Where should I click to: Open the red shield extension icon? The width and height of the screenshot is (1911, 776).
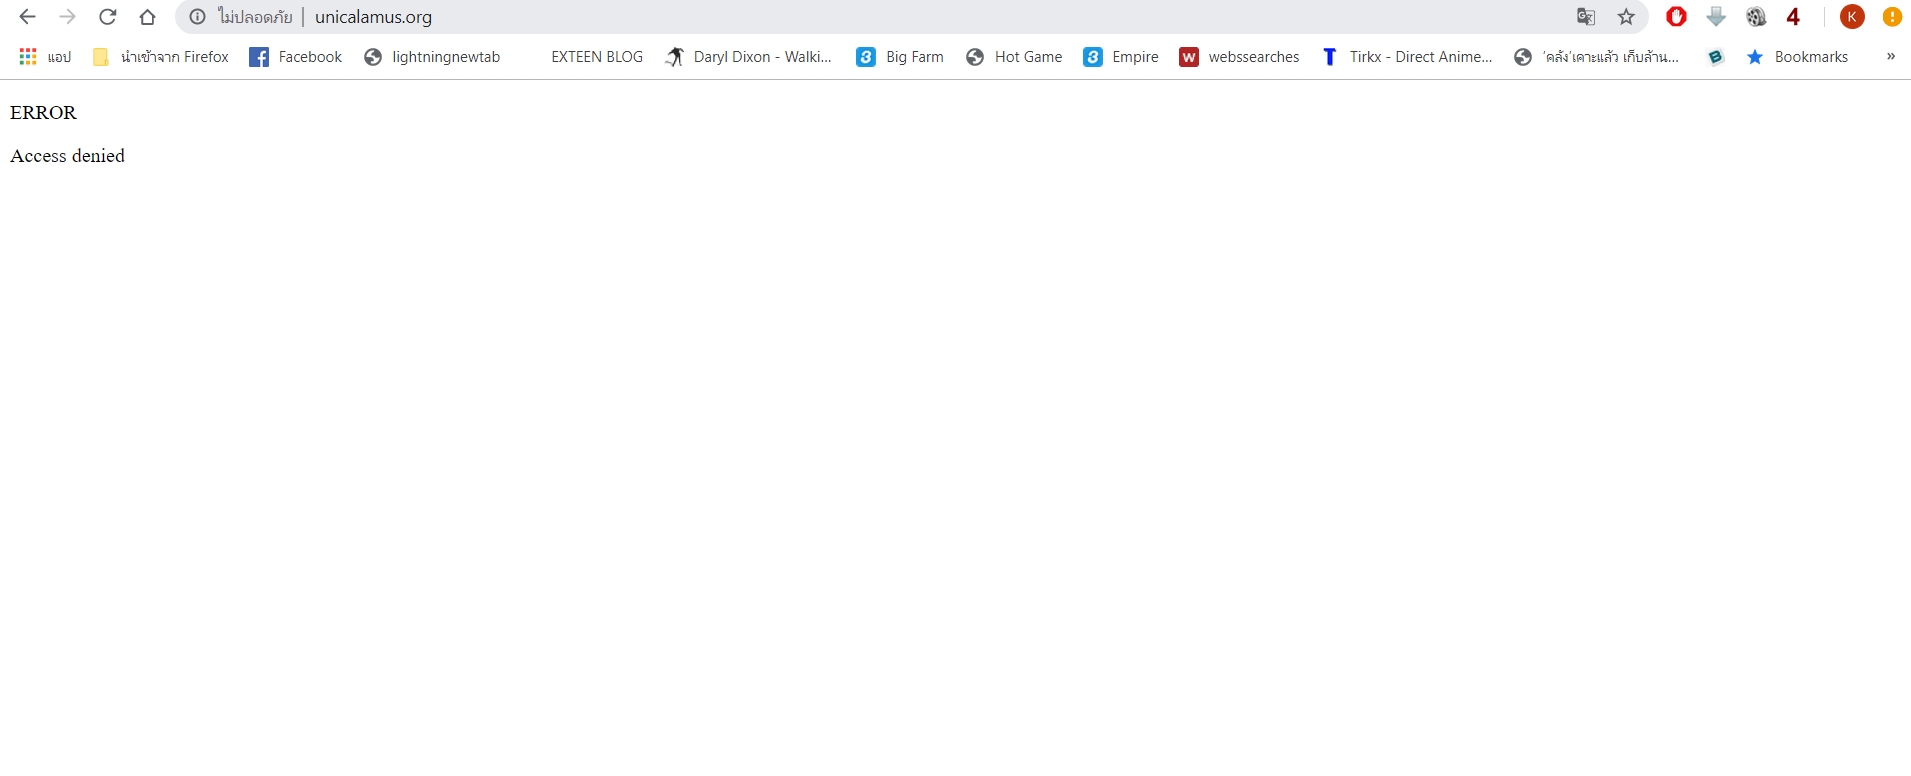[x=1676, y=17]
